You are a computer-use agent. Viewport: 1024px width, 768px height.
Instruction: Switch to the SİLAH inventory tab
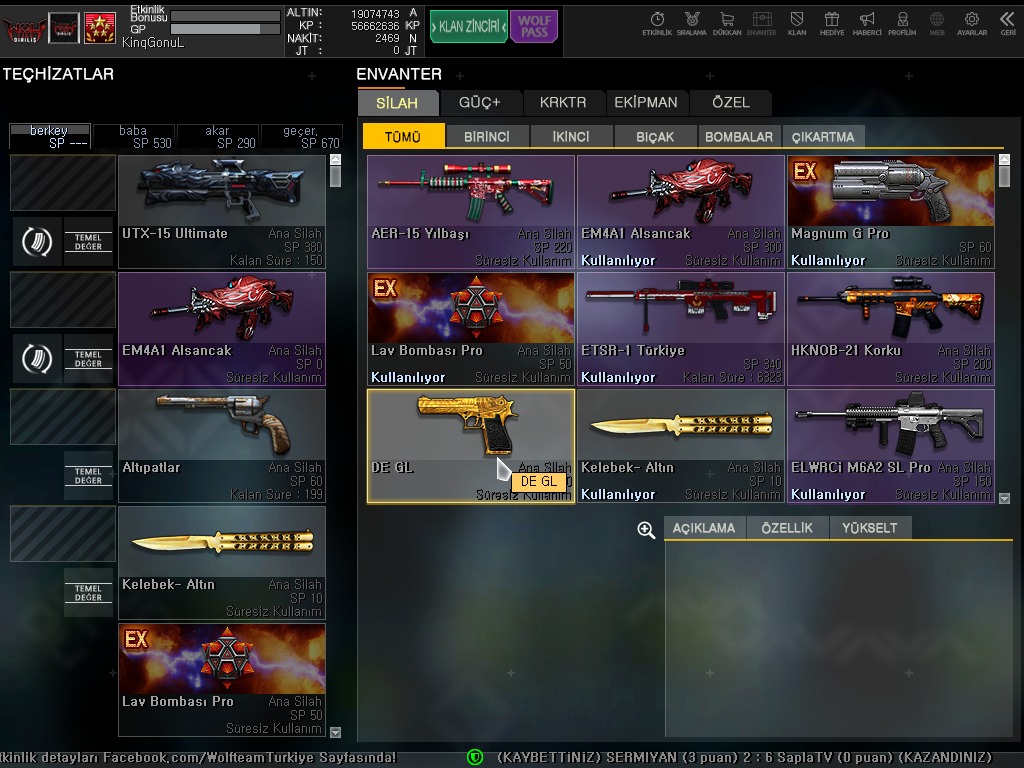[x=397, y=103]
